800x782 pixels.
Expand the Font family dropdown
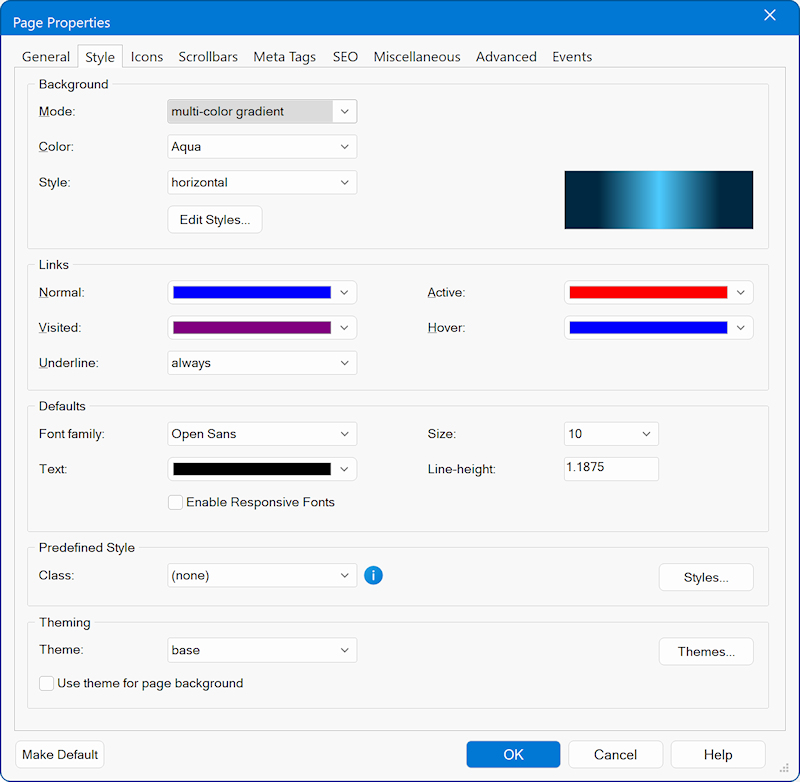tap(262, 434)
